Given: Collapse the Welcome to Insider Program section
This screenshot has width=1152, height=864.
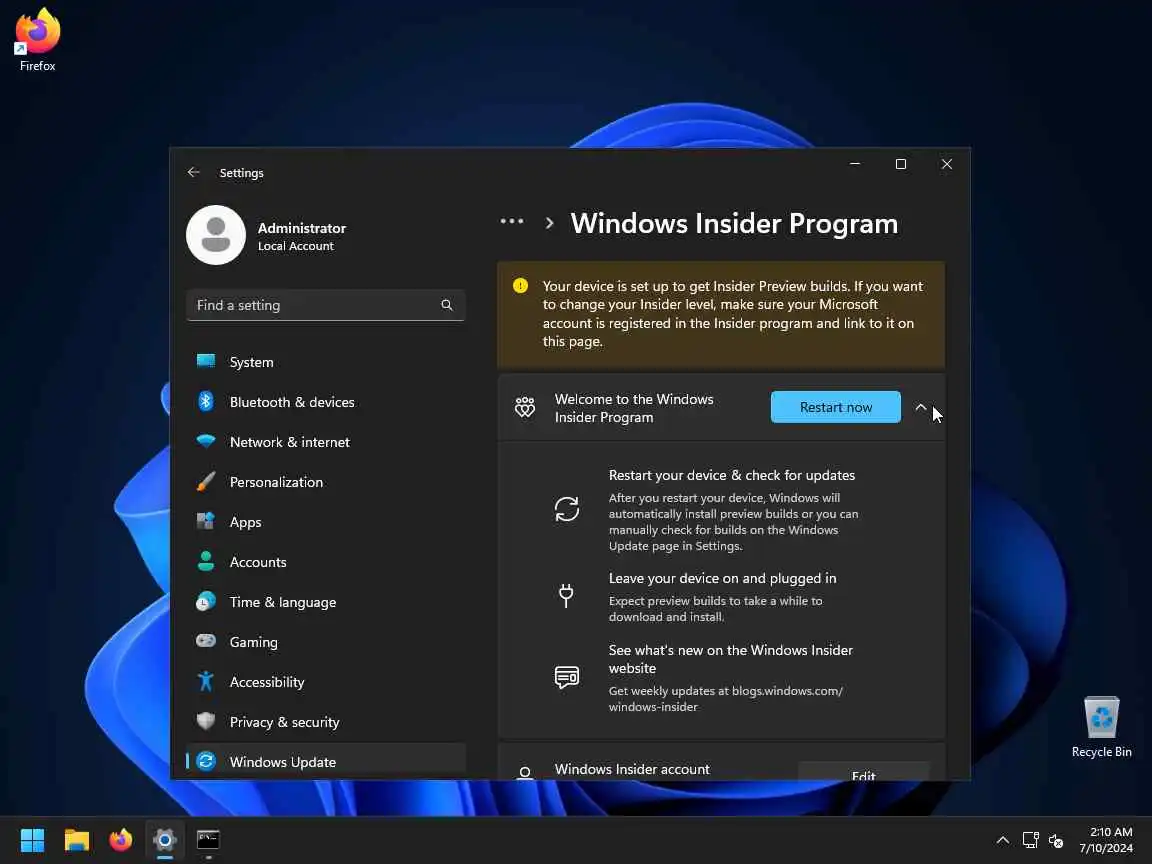Looking at the screenshot, I should pos(921,407).
